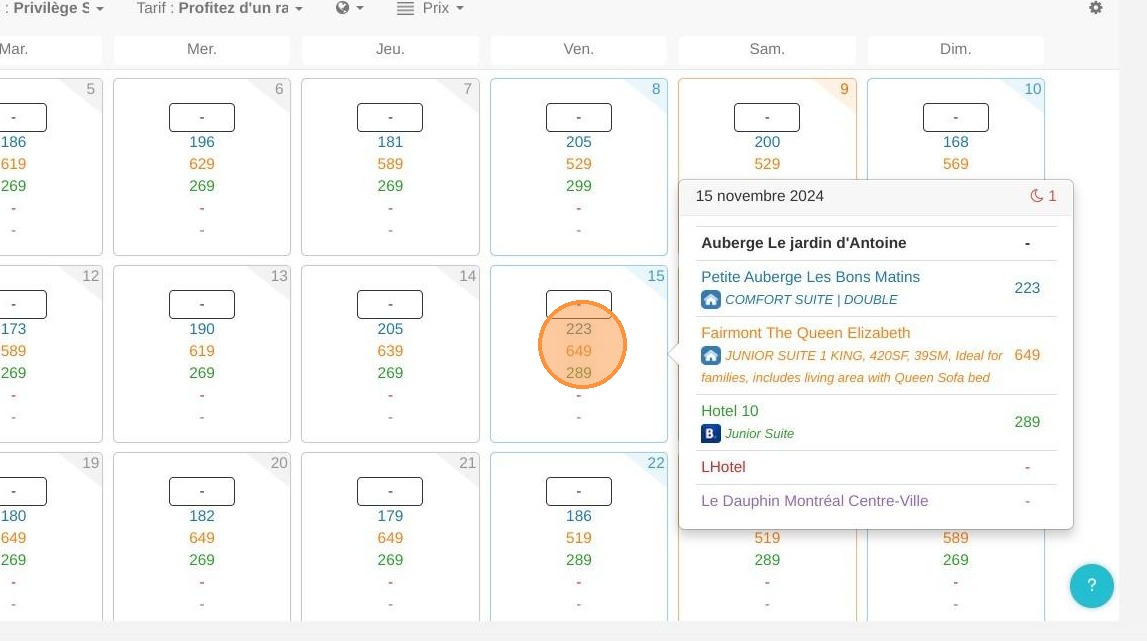Select LHotel in the popup

pyautogui.click(x=723, y=467)
